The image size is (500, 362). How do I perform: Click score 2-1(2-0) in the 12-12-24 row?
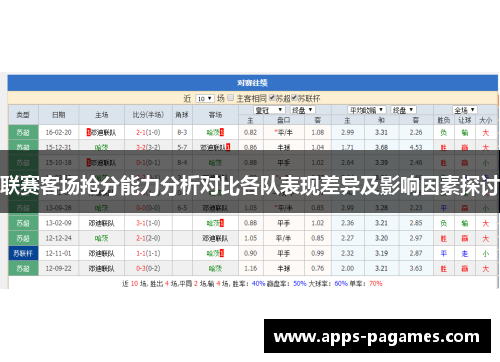[148, 238]
